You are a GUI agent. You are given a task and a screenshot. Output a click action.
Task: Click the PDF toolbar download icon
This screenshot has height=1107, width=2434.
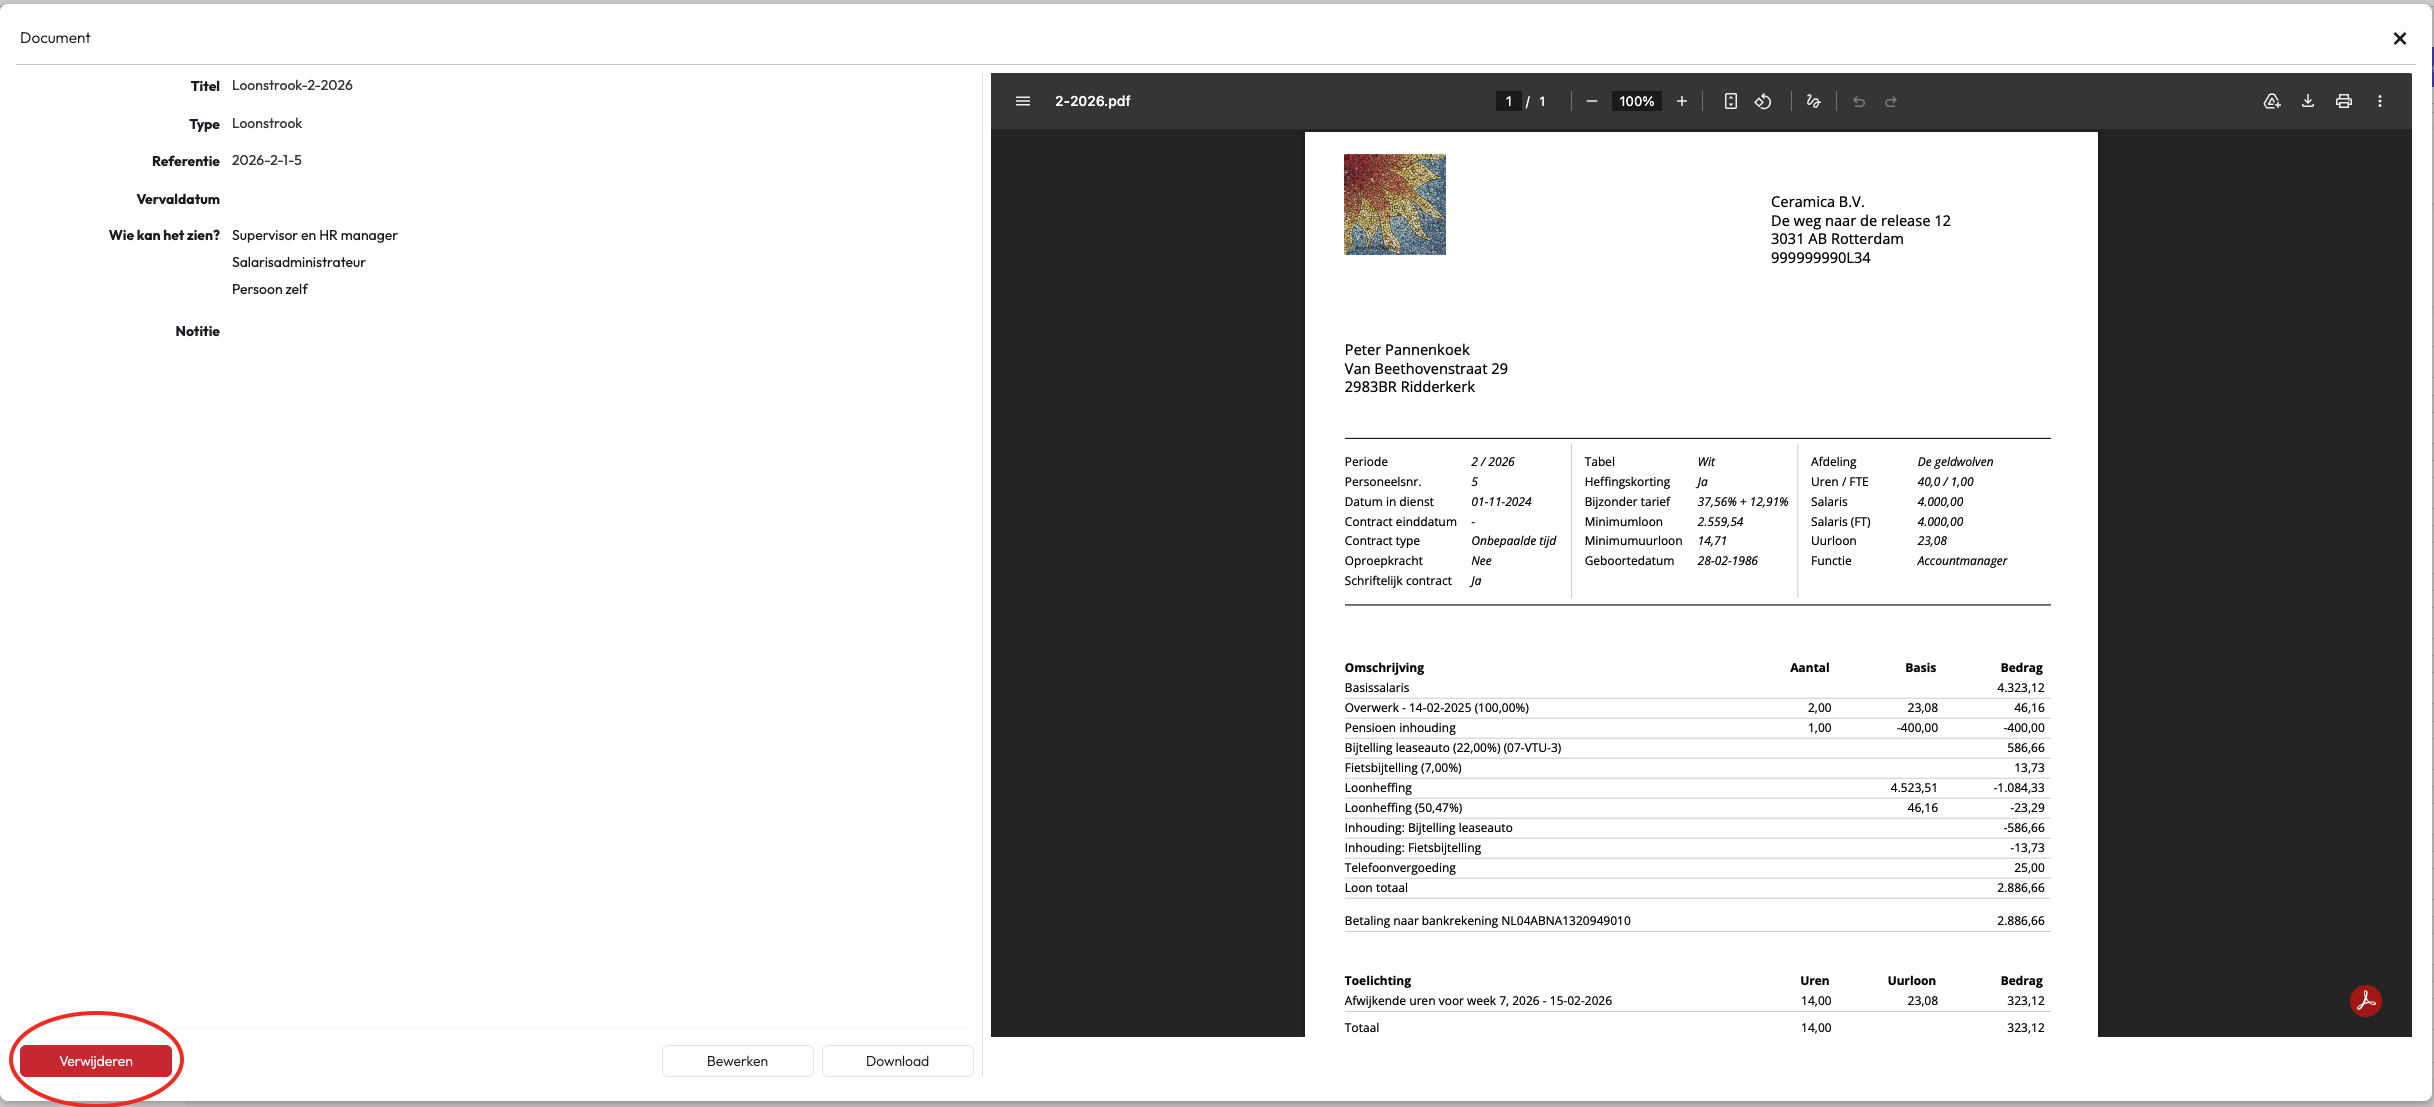(x=2308, y=101)
